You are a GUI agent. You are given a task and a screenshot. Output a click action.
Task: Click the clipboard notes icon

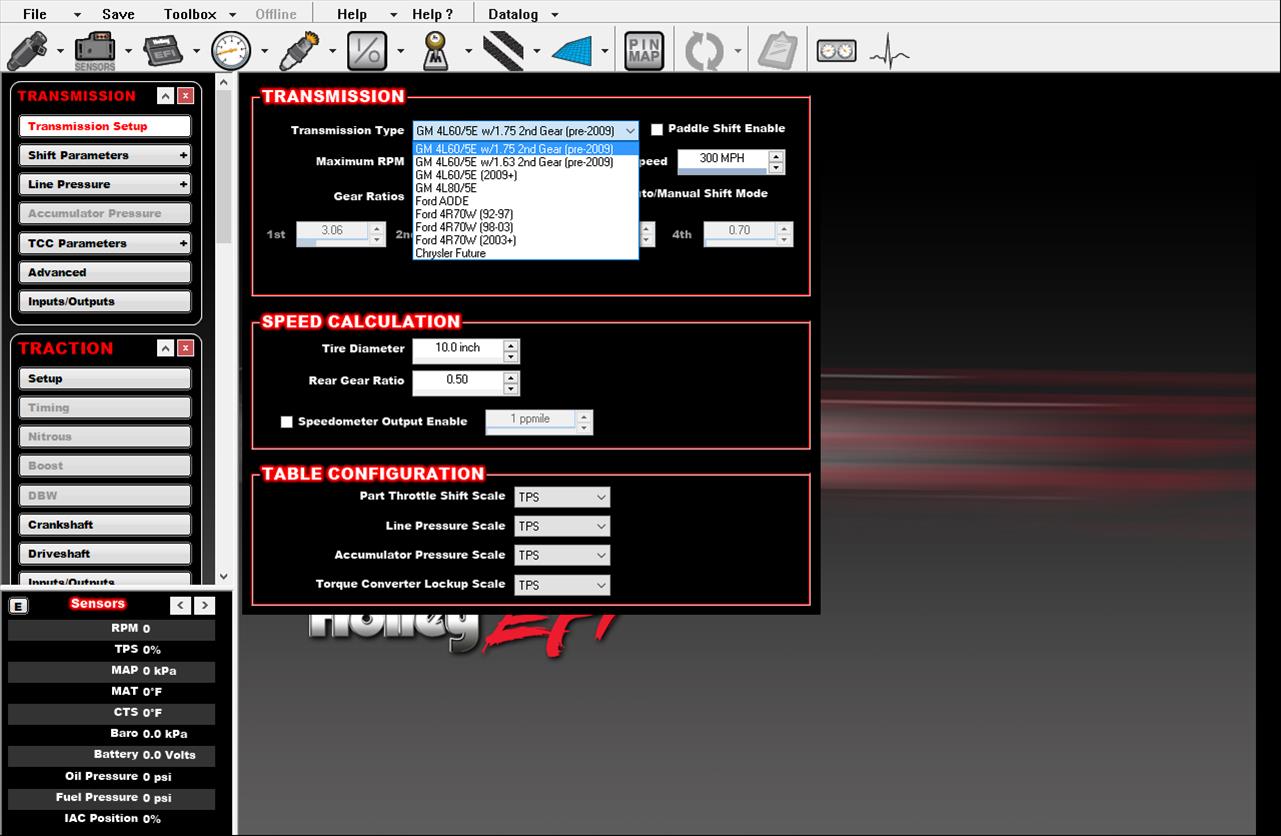click(776, 50)
